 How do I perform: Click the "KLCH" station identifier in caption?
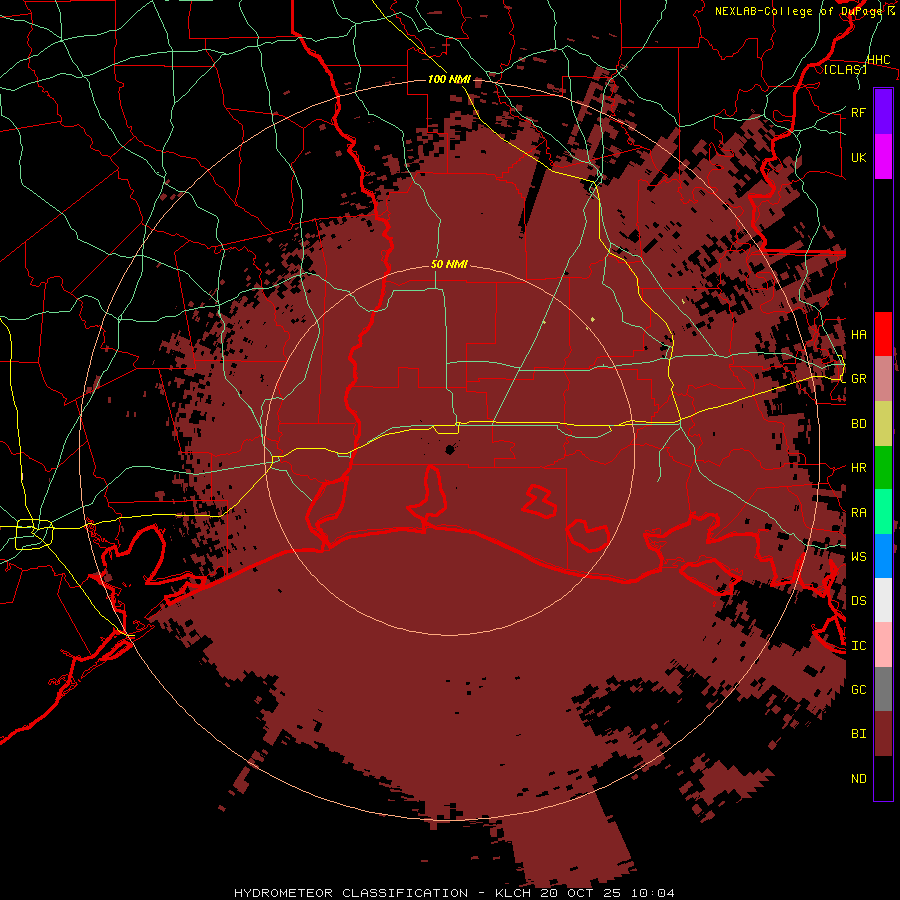click(x=513, y=893)
